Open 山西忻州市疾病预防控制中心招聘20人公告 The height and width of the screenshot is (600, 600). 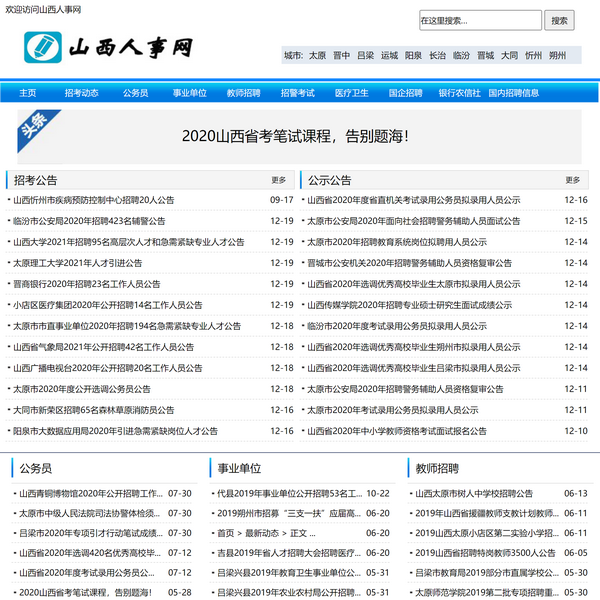(93, 200)
